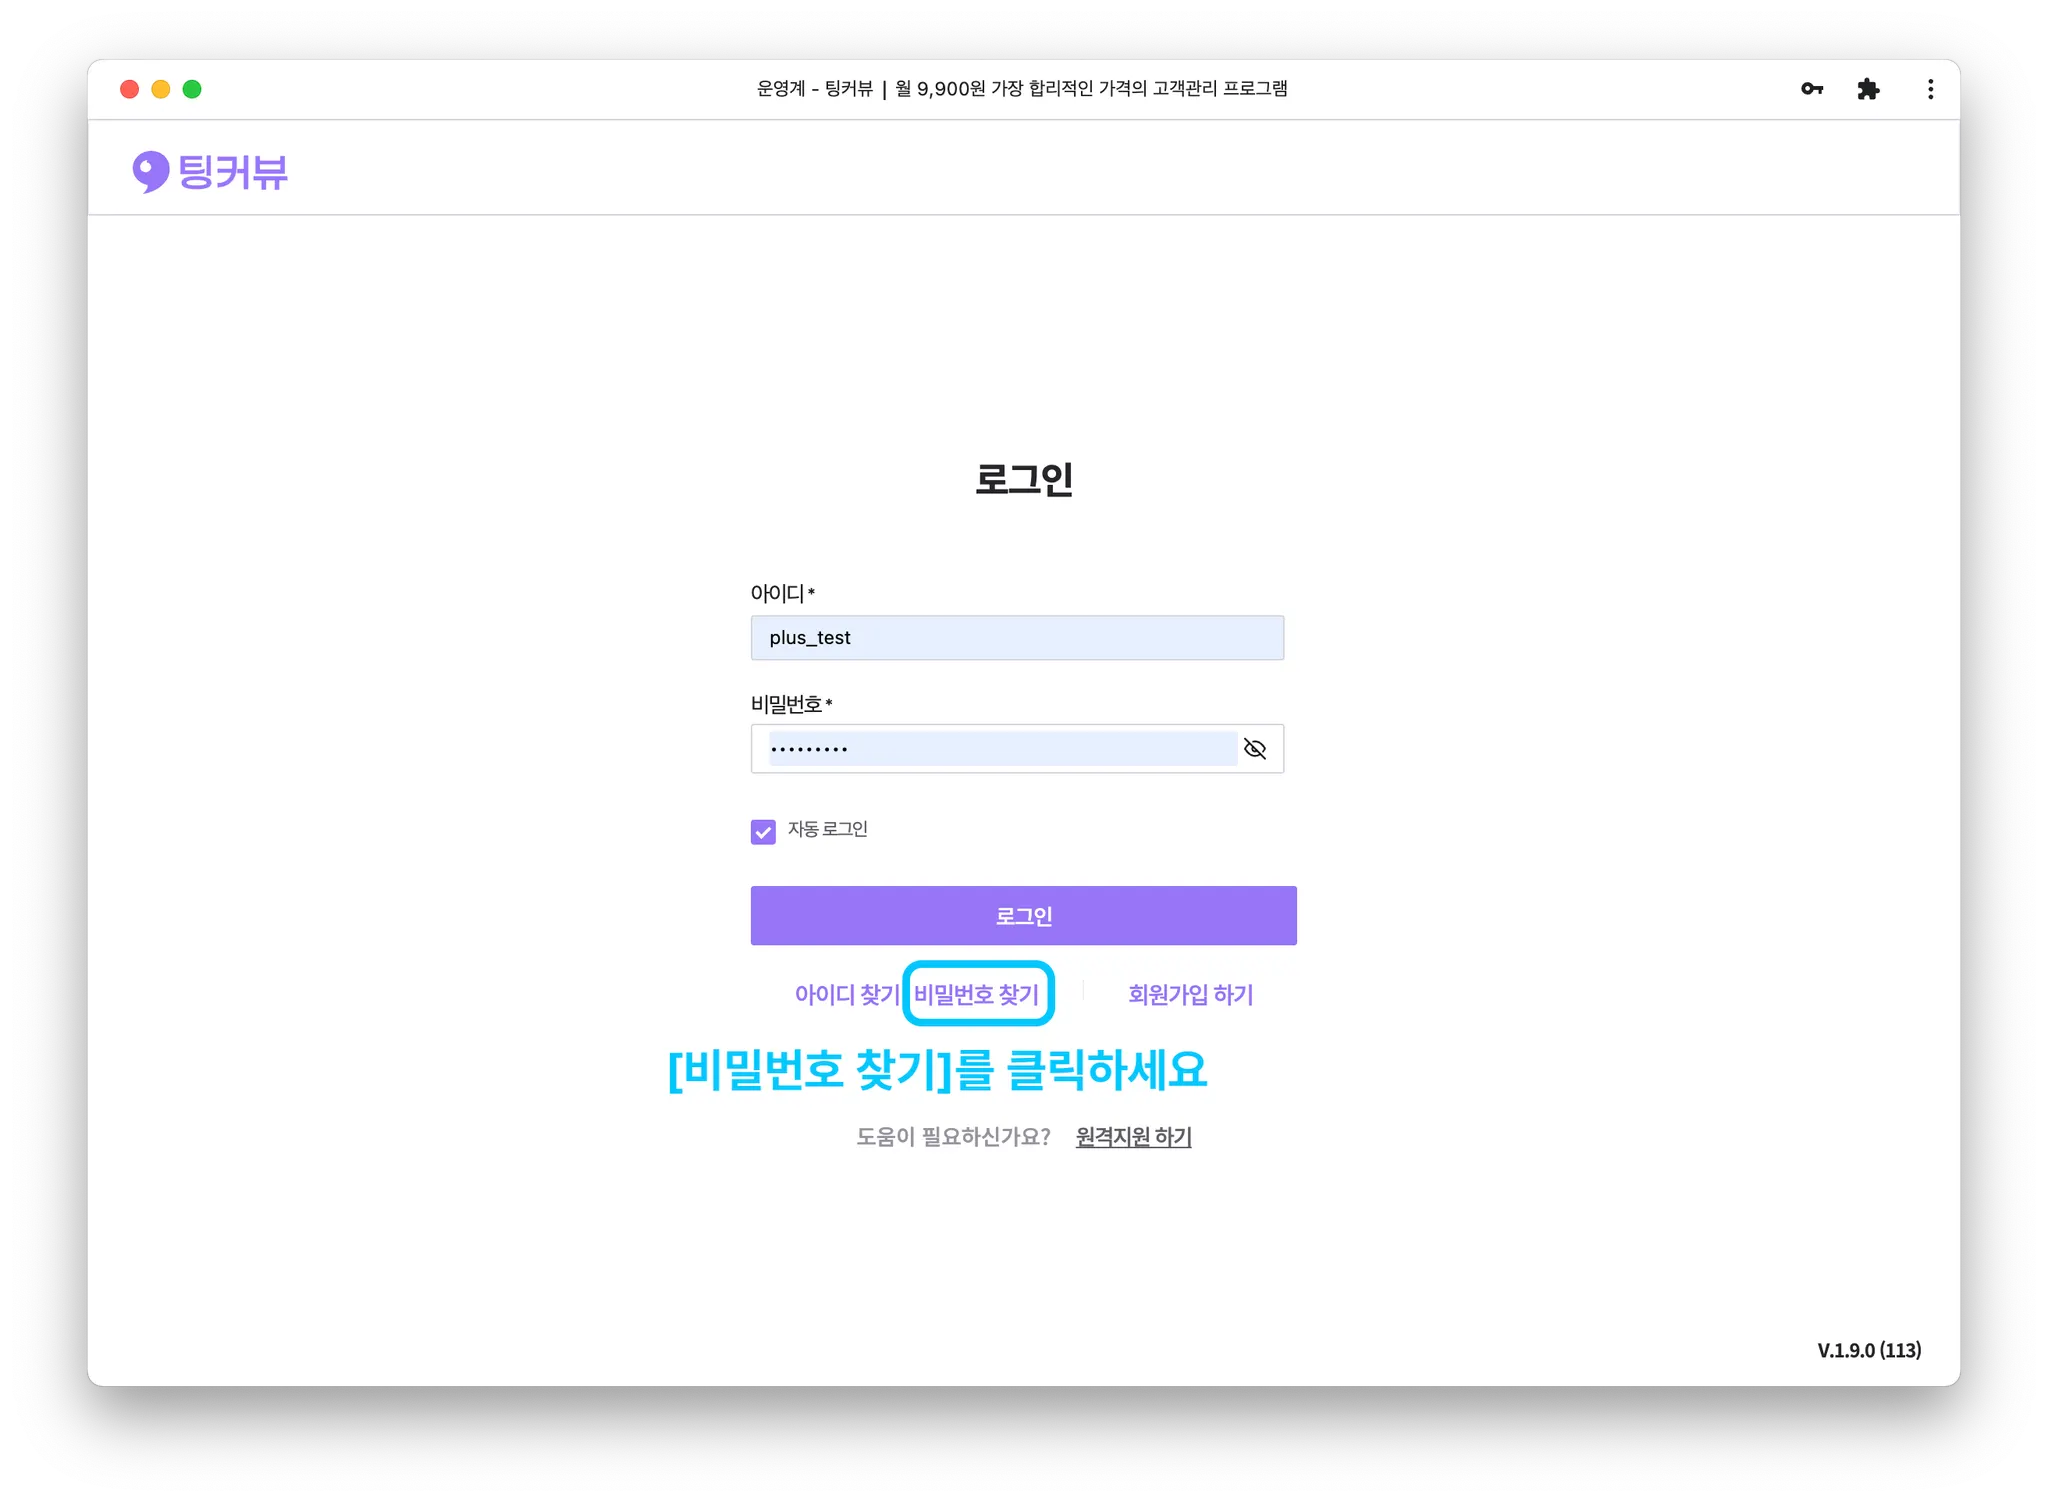Open the three-dot vertical menu

[x=1930, y=89]
